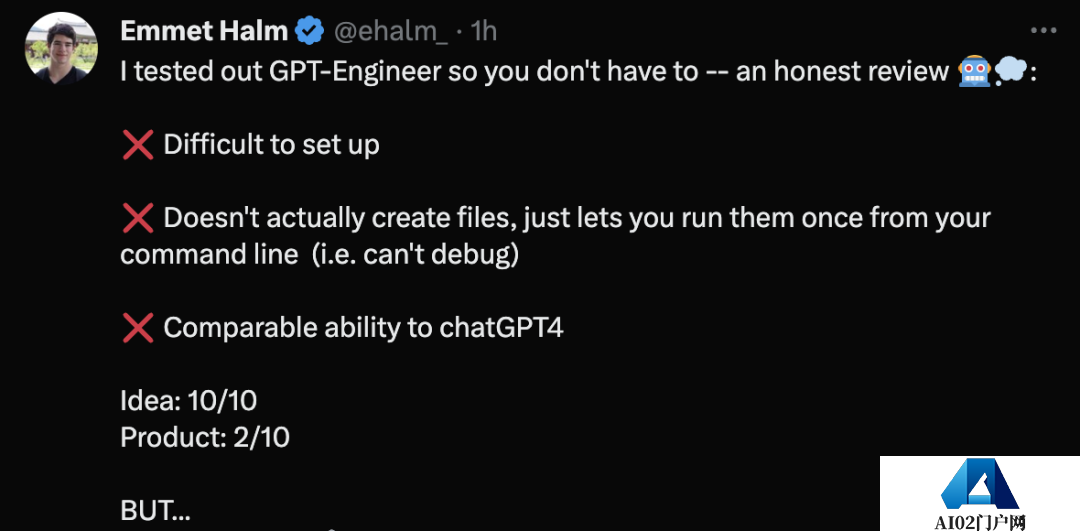The height and width of the screenshot is (531, 1080).
Task: Click the 'AI02门户网' watermark text
Action: pyautogui.click(x=980, y=522)
